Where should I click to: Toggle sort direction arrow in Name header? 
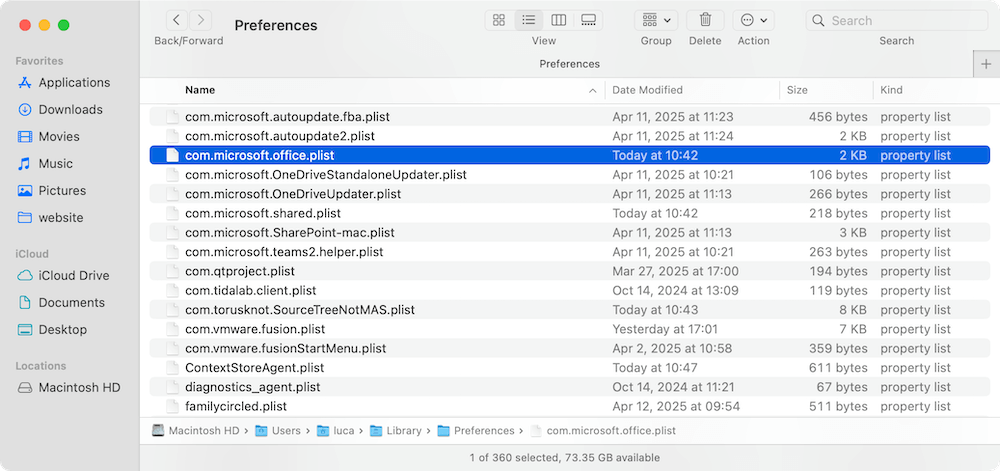tap(592, 91)
